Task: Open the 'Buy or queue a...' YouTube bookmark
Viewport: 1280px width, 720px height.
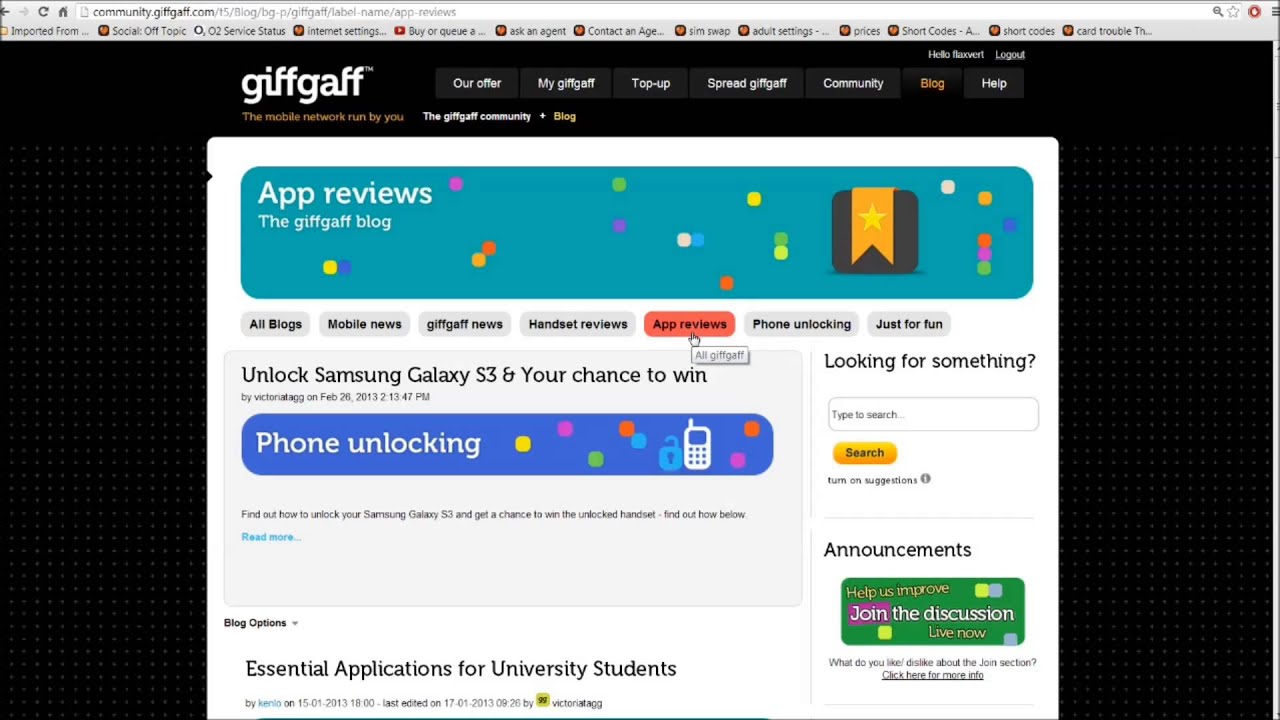Action: 439,31
